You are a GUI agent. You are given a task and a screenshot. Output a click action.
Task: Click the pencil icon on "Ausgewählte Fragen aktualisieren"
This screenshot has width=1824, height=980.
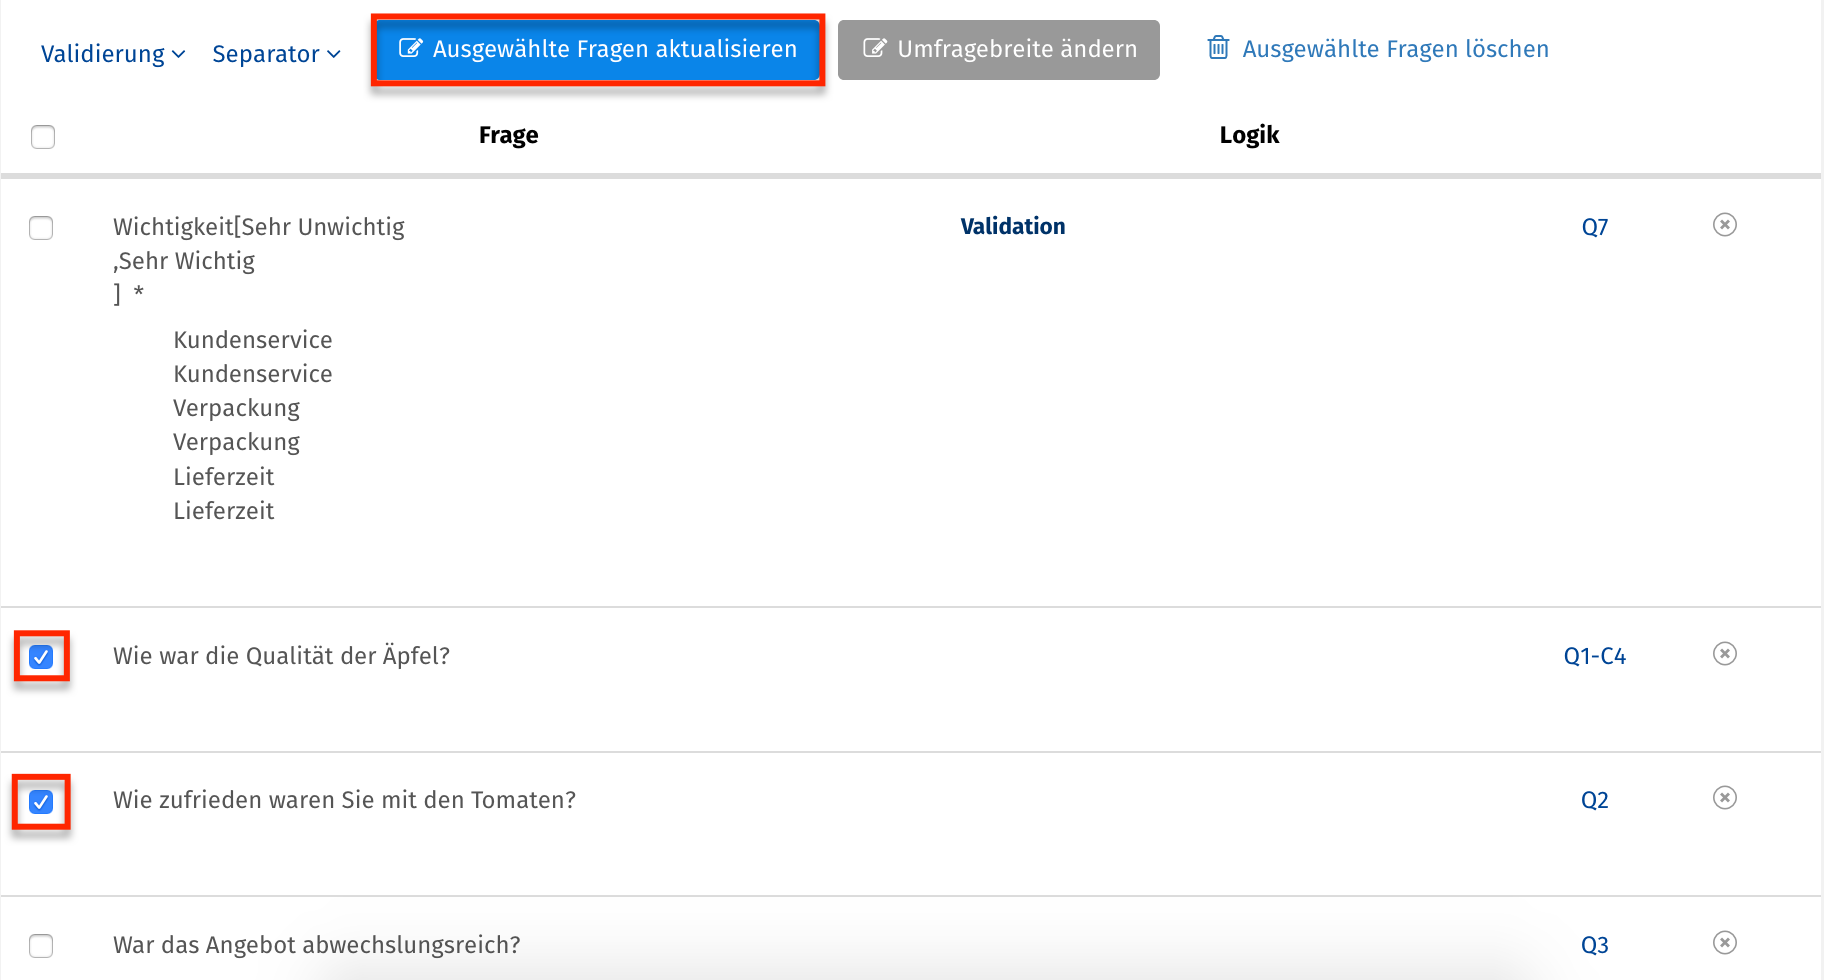tap(410, 47)
